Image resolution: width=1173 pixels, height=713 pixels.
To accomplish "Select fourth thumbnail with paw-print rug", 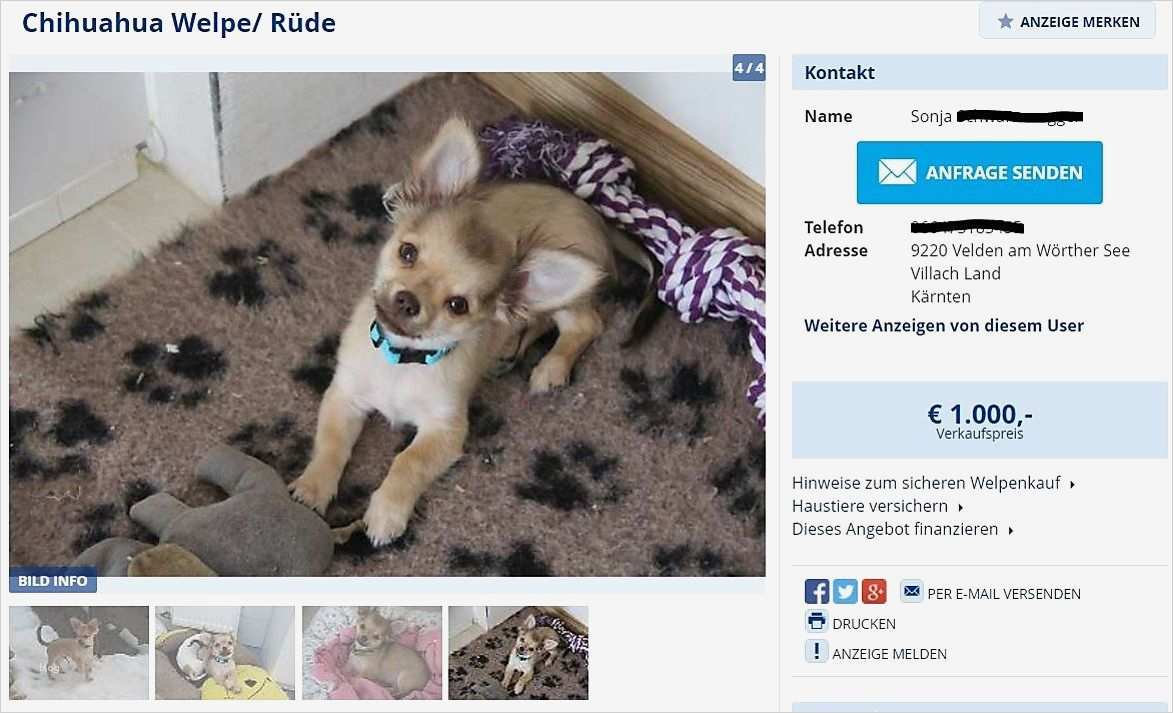I will point(518,653).
